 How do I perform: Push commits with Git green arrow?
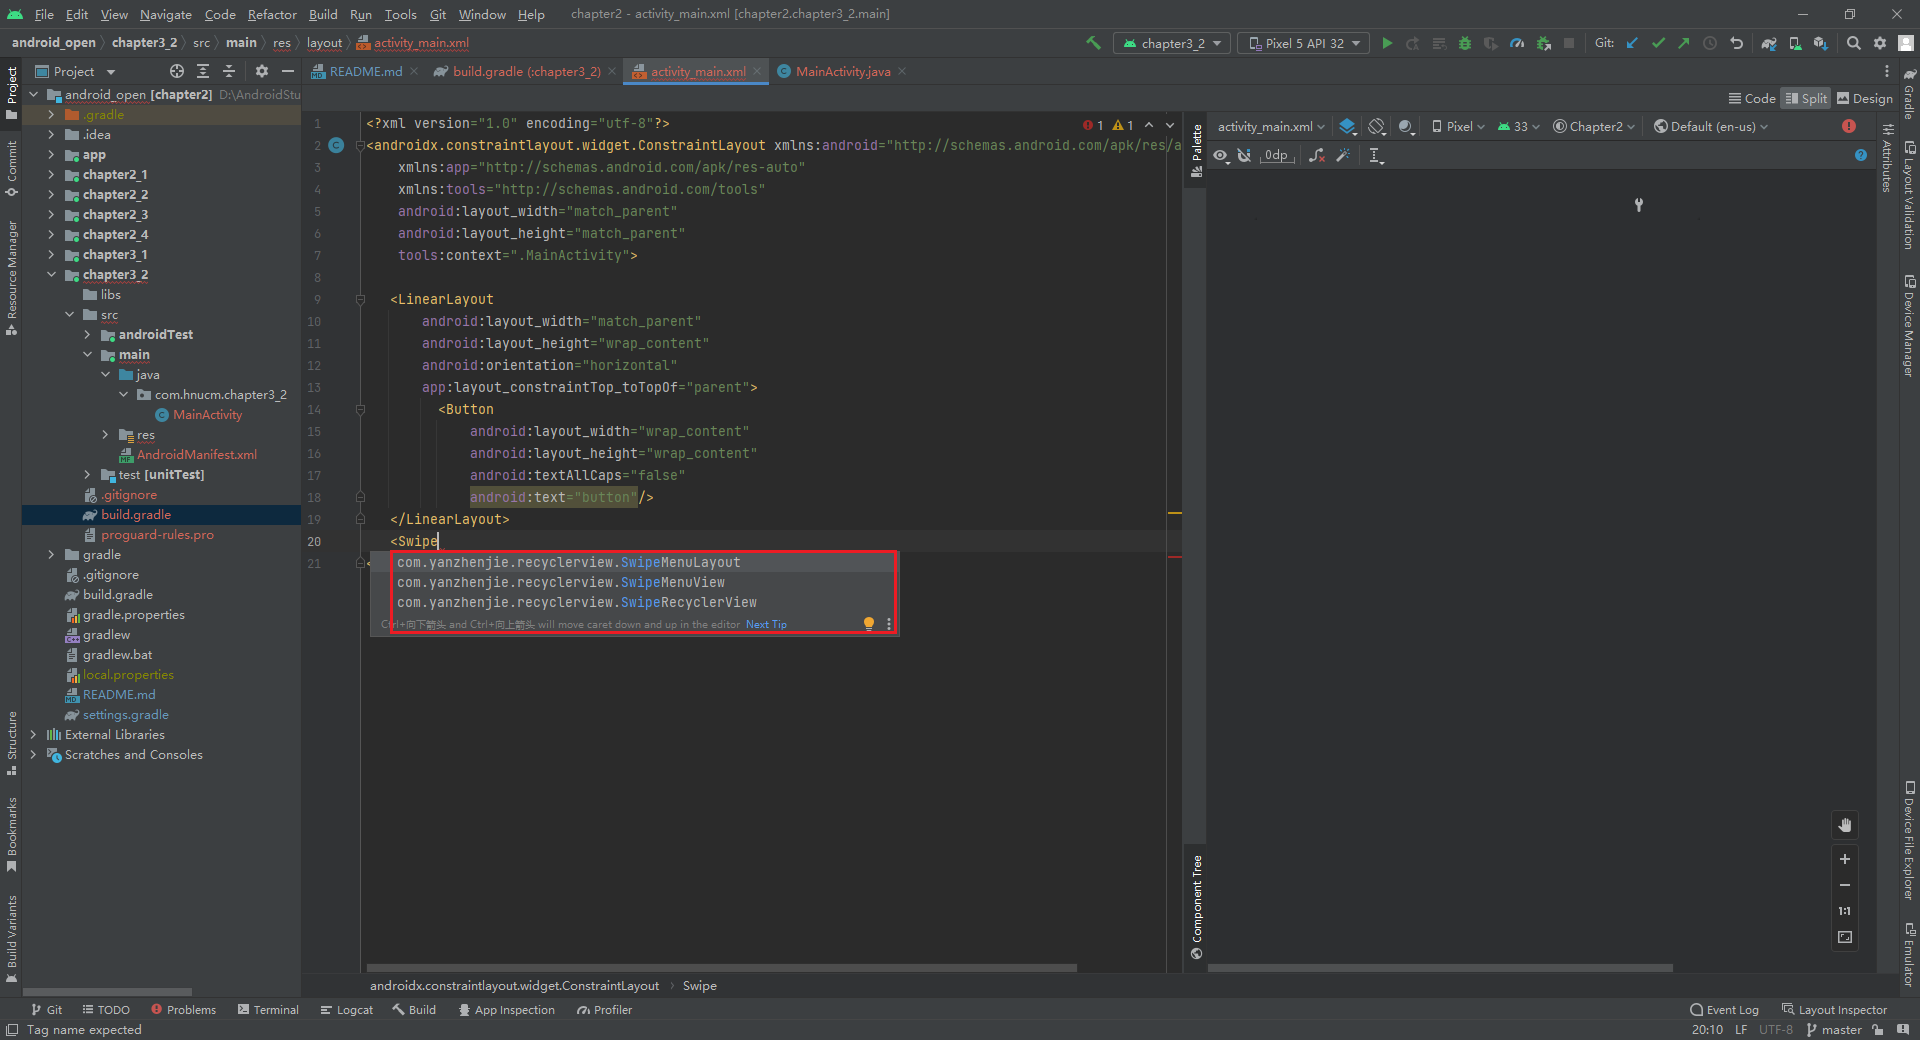tap(1685, 43)
